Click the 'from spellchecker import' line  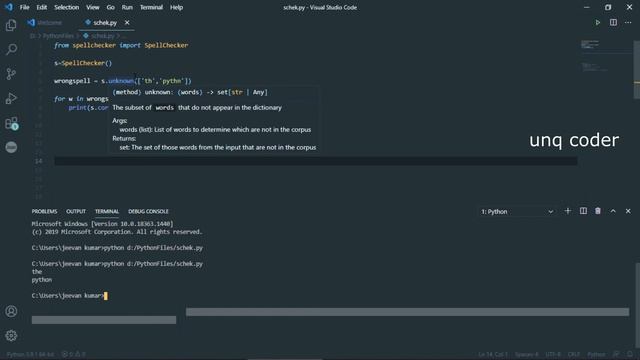(x=121, y=45)
